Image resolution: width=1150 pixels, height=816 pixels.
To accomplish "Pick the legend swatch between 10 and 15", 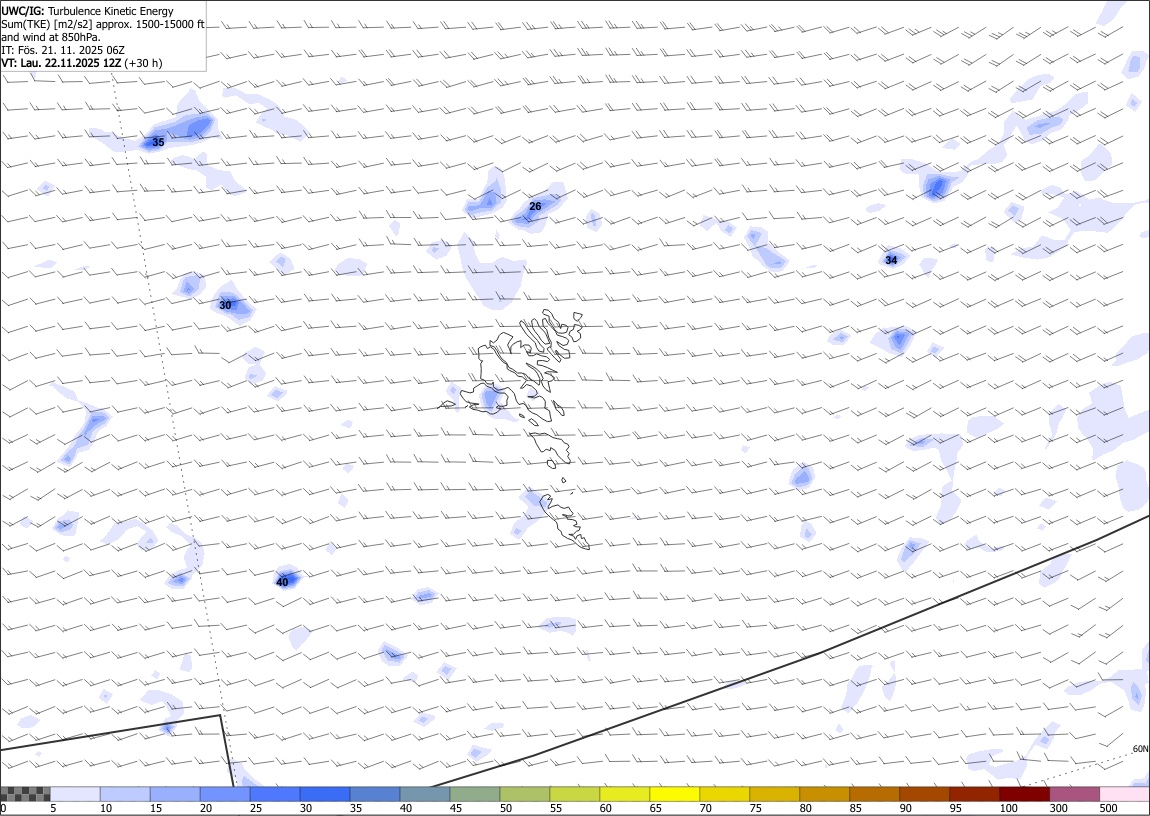I will [125, 794].
